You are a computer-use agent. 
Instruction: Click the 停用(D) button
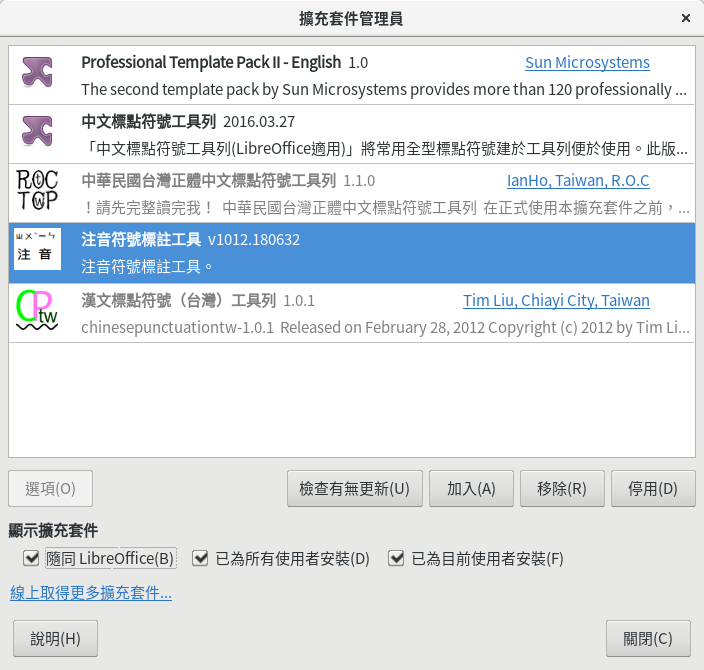point(653,489)
